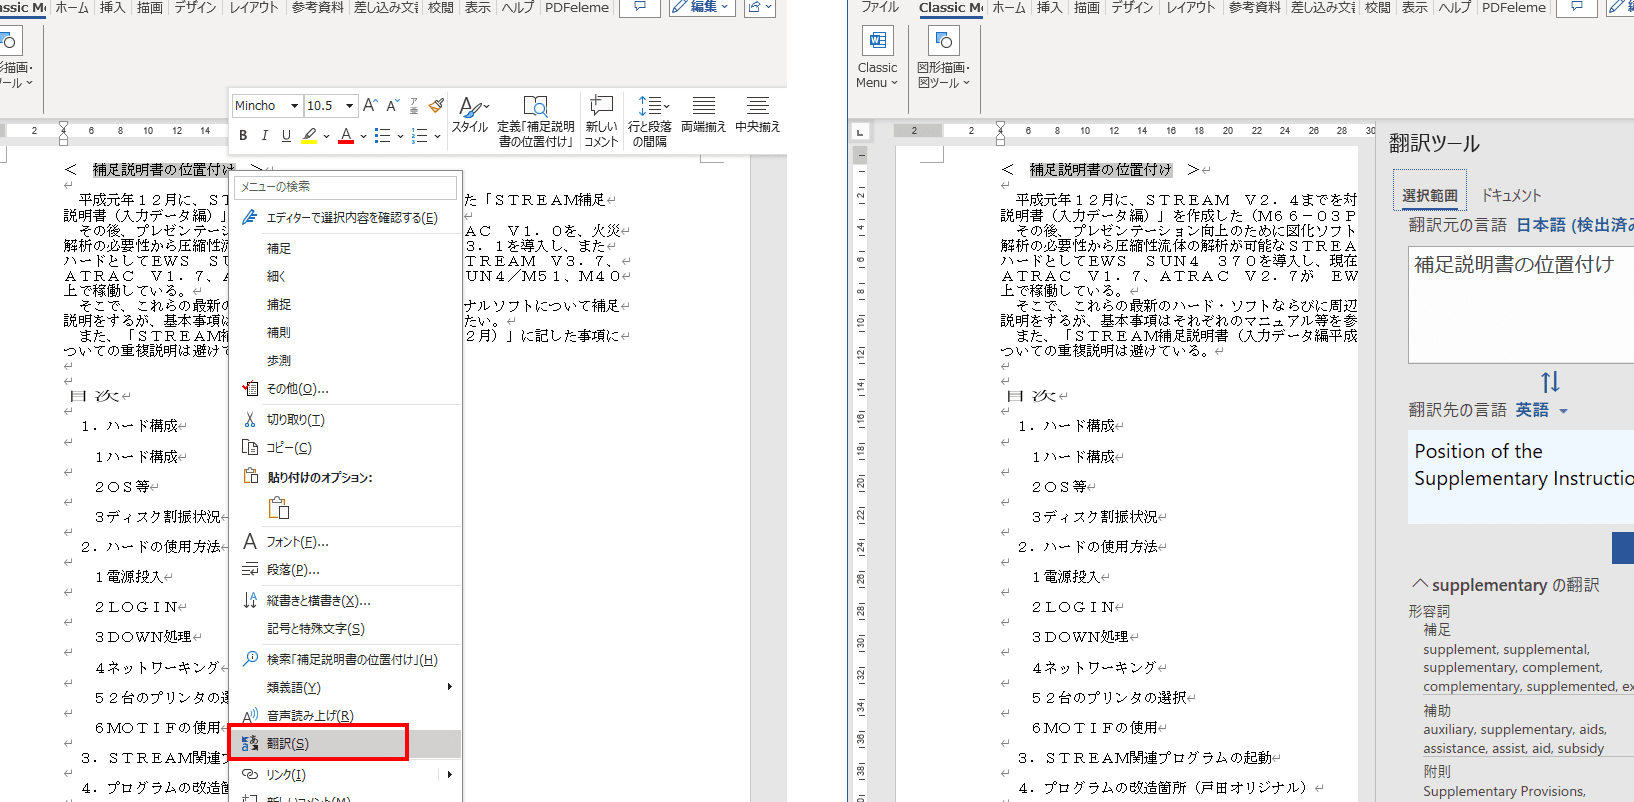Open ファイル tab in right window
Screen dimensions: 1634x802
point(880,7)
